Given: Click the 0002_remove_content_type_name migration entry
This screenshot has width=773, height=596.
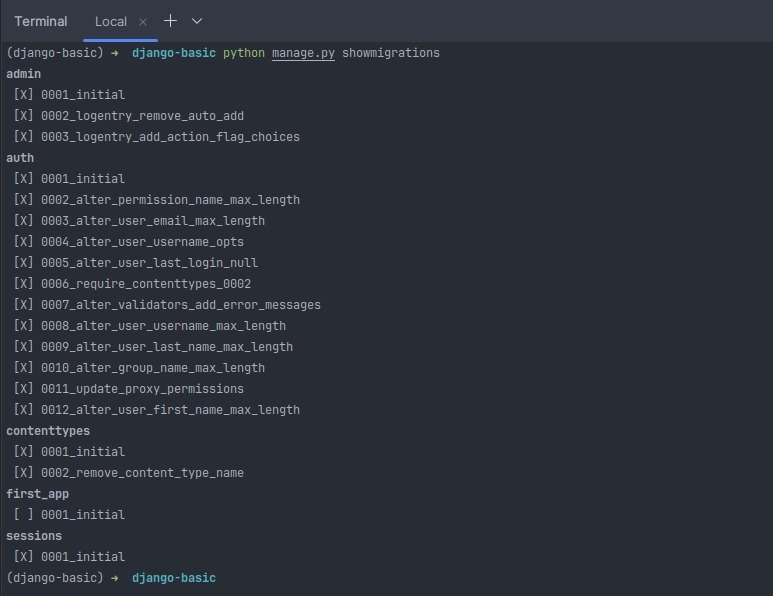Looking at the screenshot, I should click(142, 473).
